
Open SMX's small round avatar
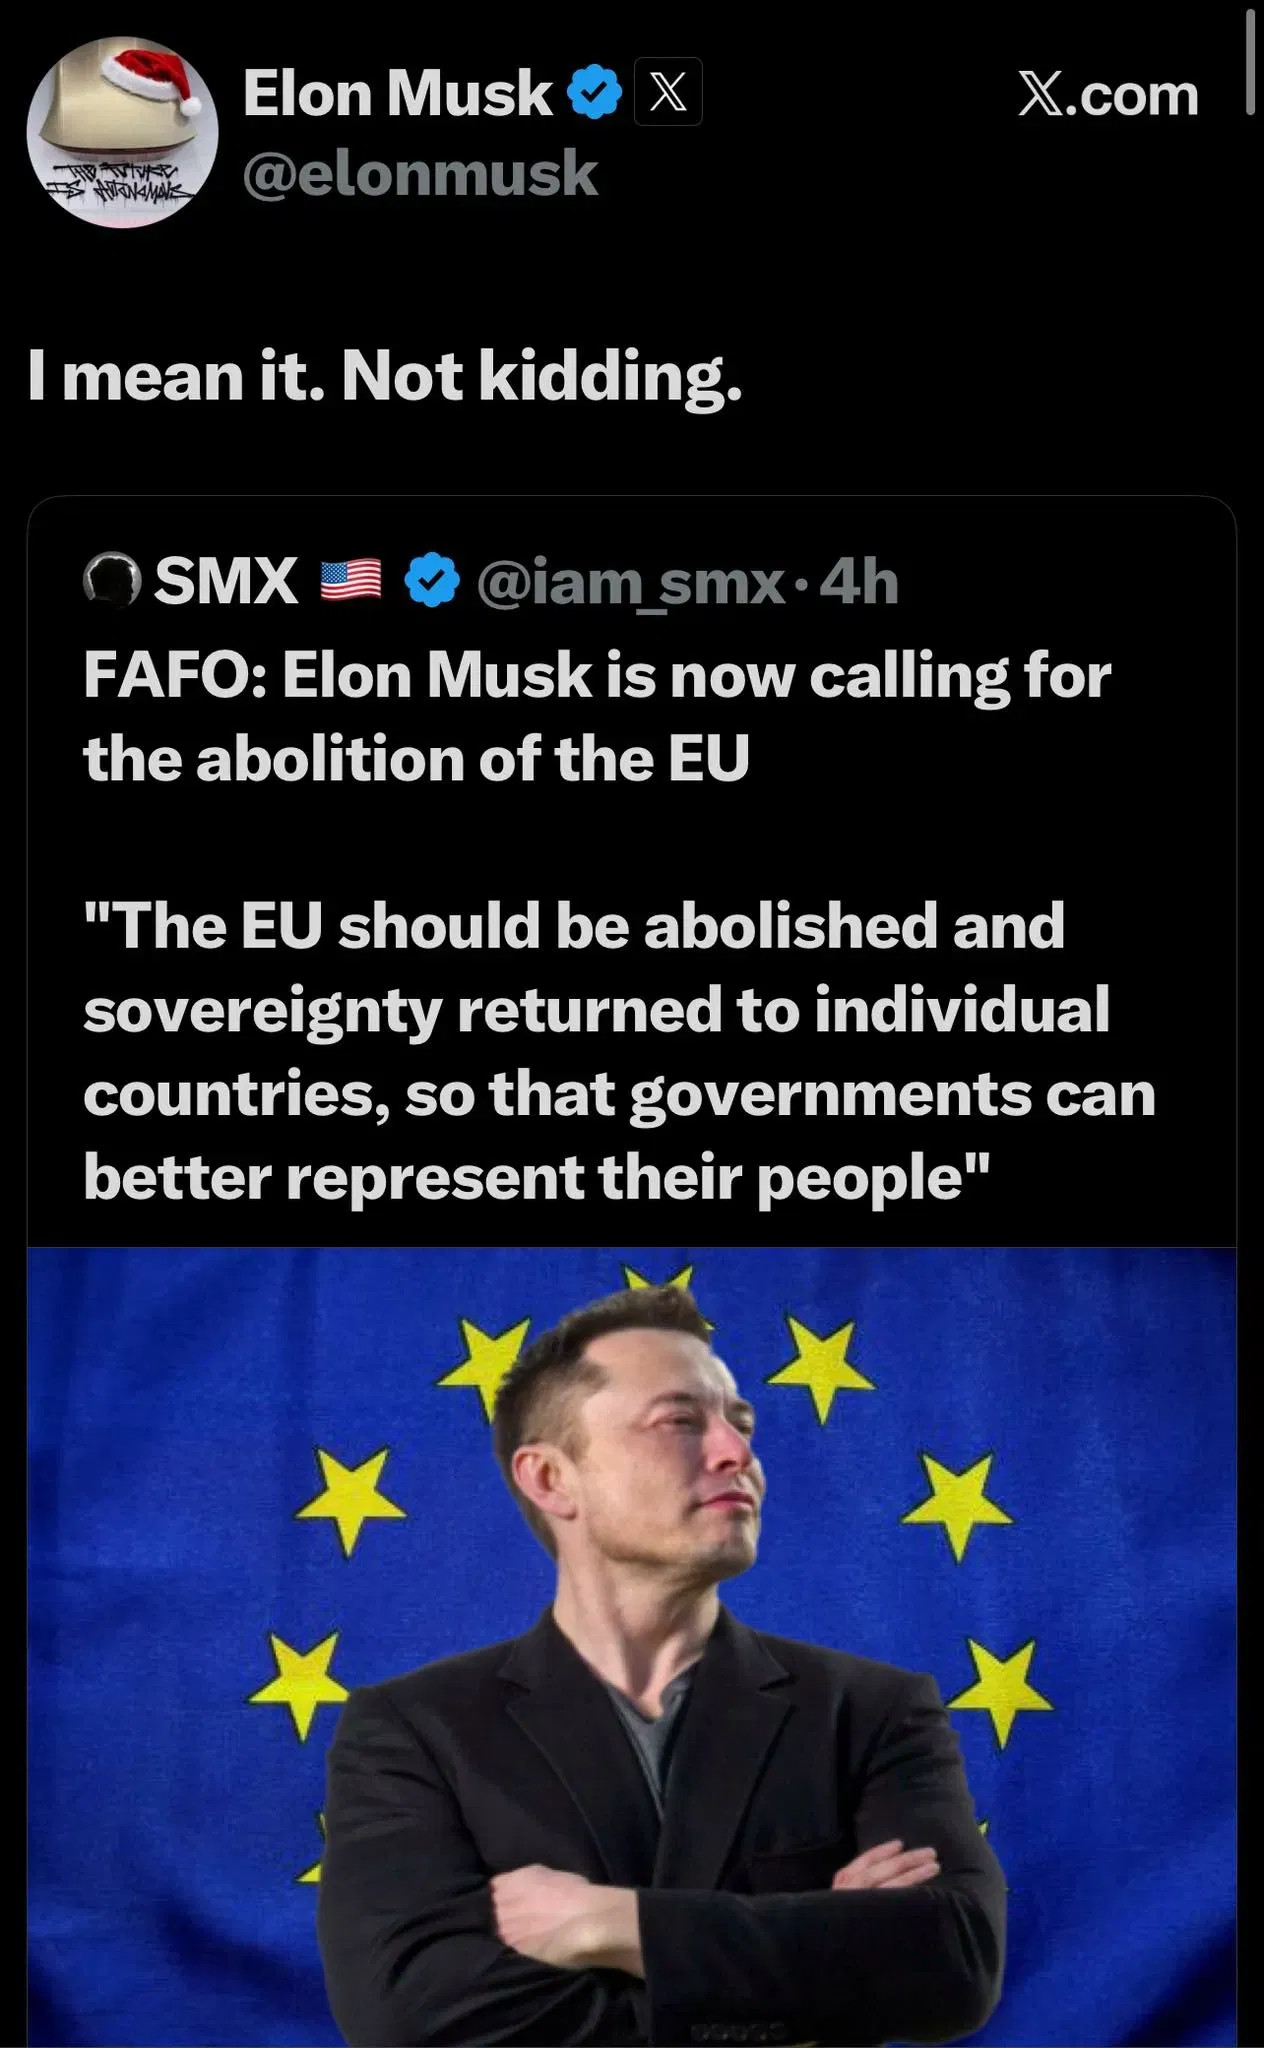tap(111, 581)
